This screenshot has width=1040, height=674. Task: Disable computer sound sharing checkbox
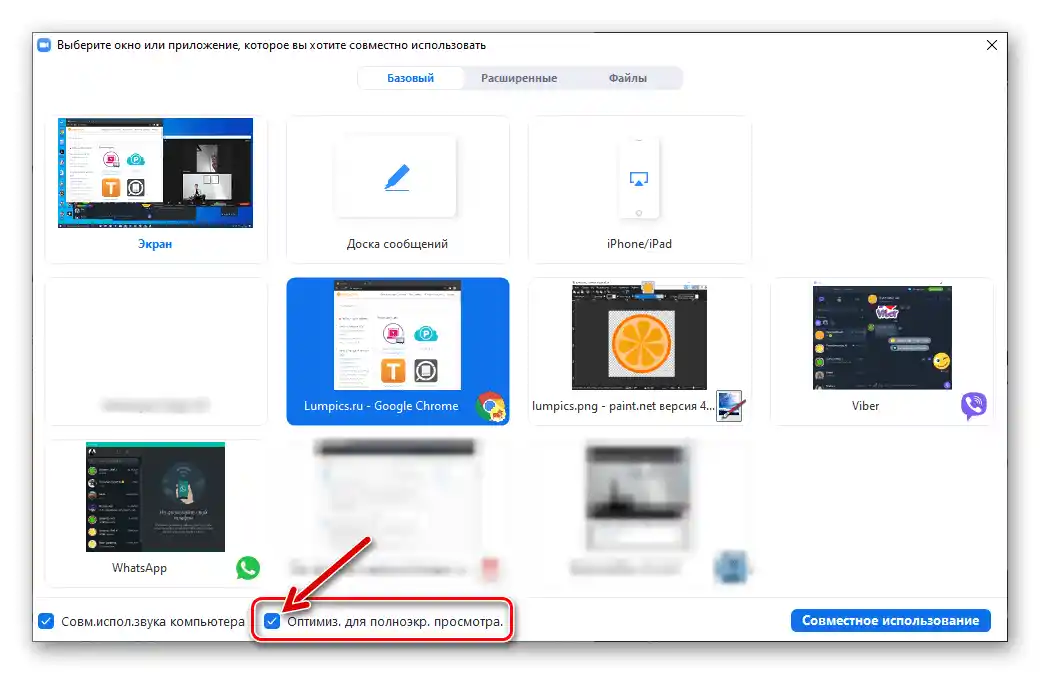point(46,620)
